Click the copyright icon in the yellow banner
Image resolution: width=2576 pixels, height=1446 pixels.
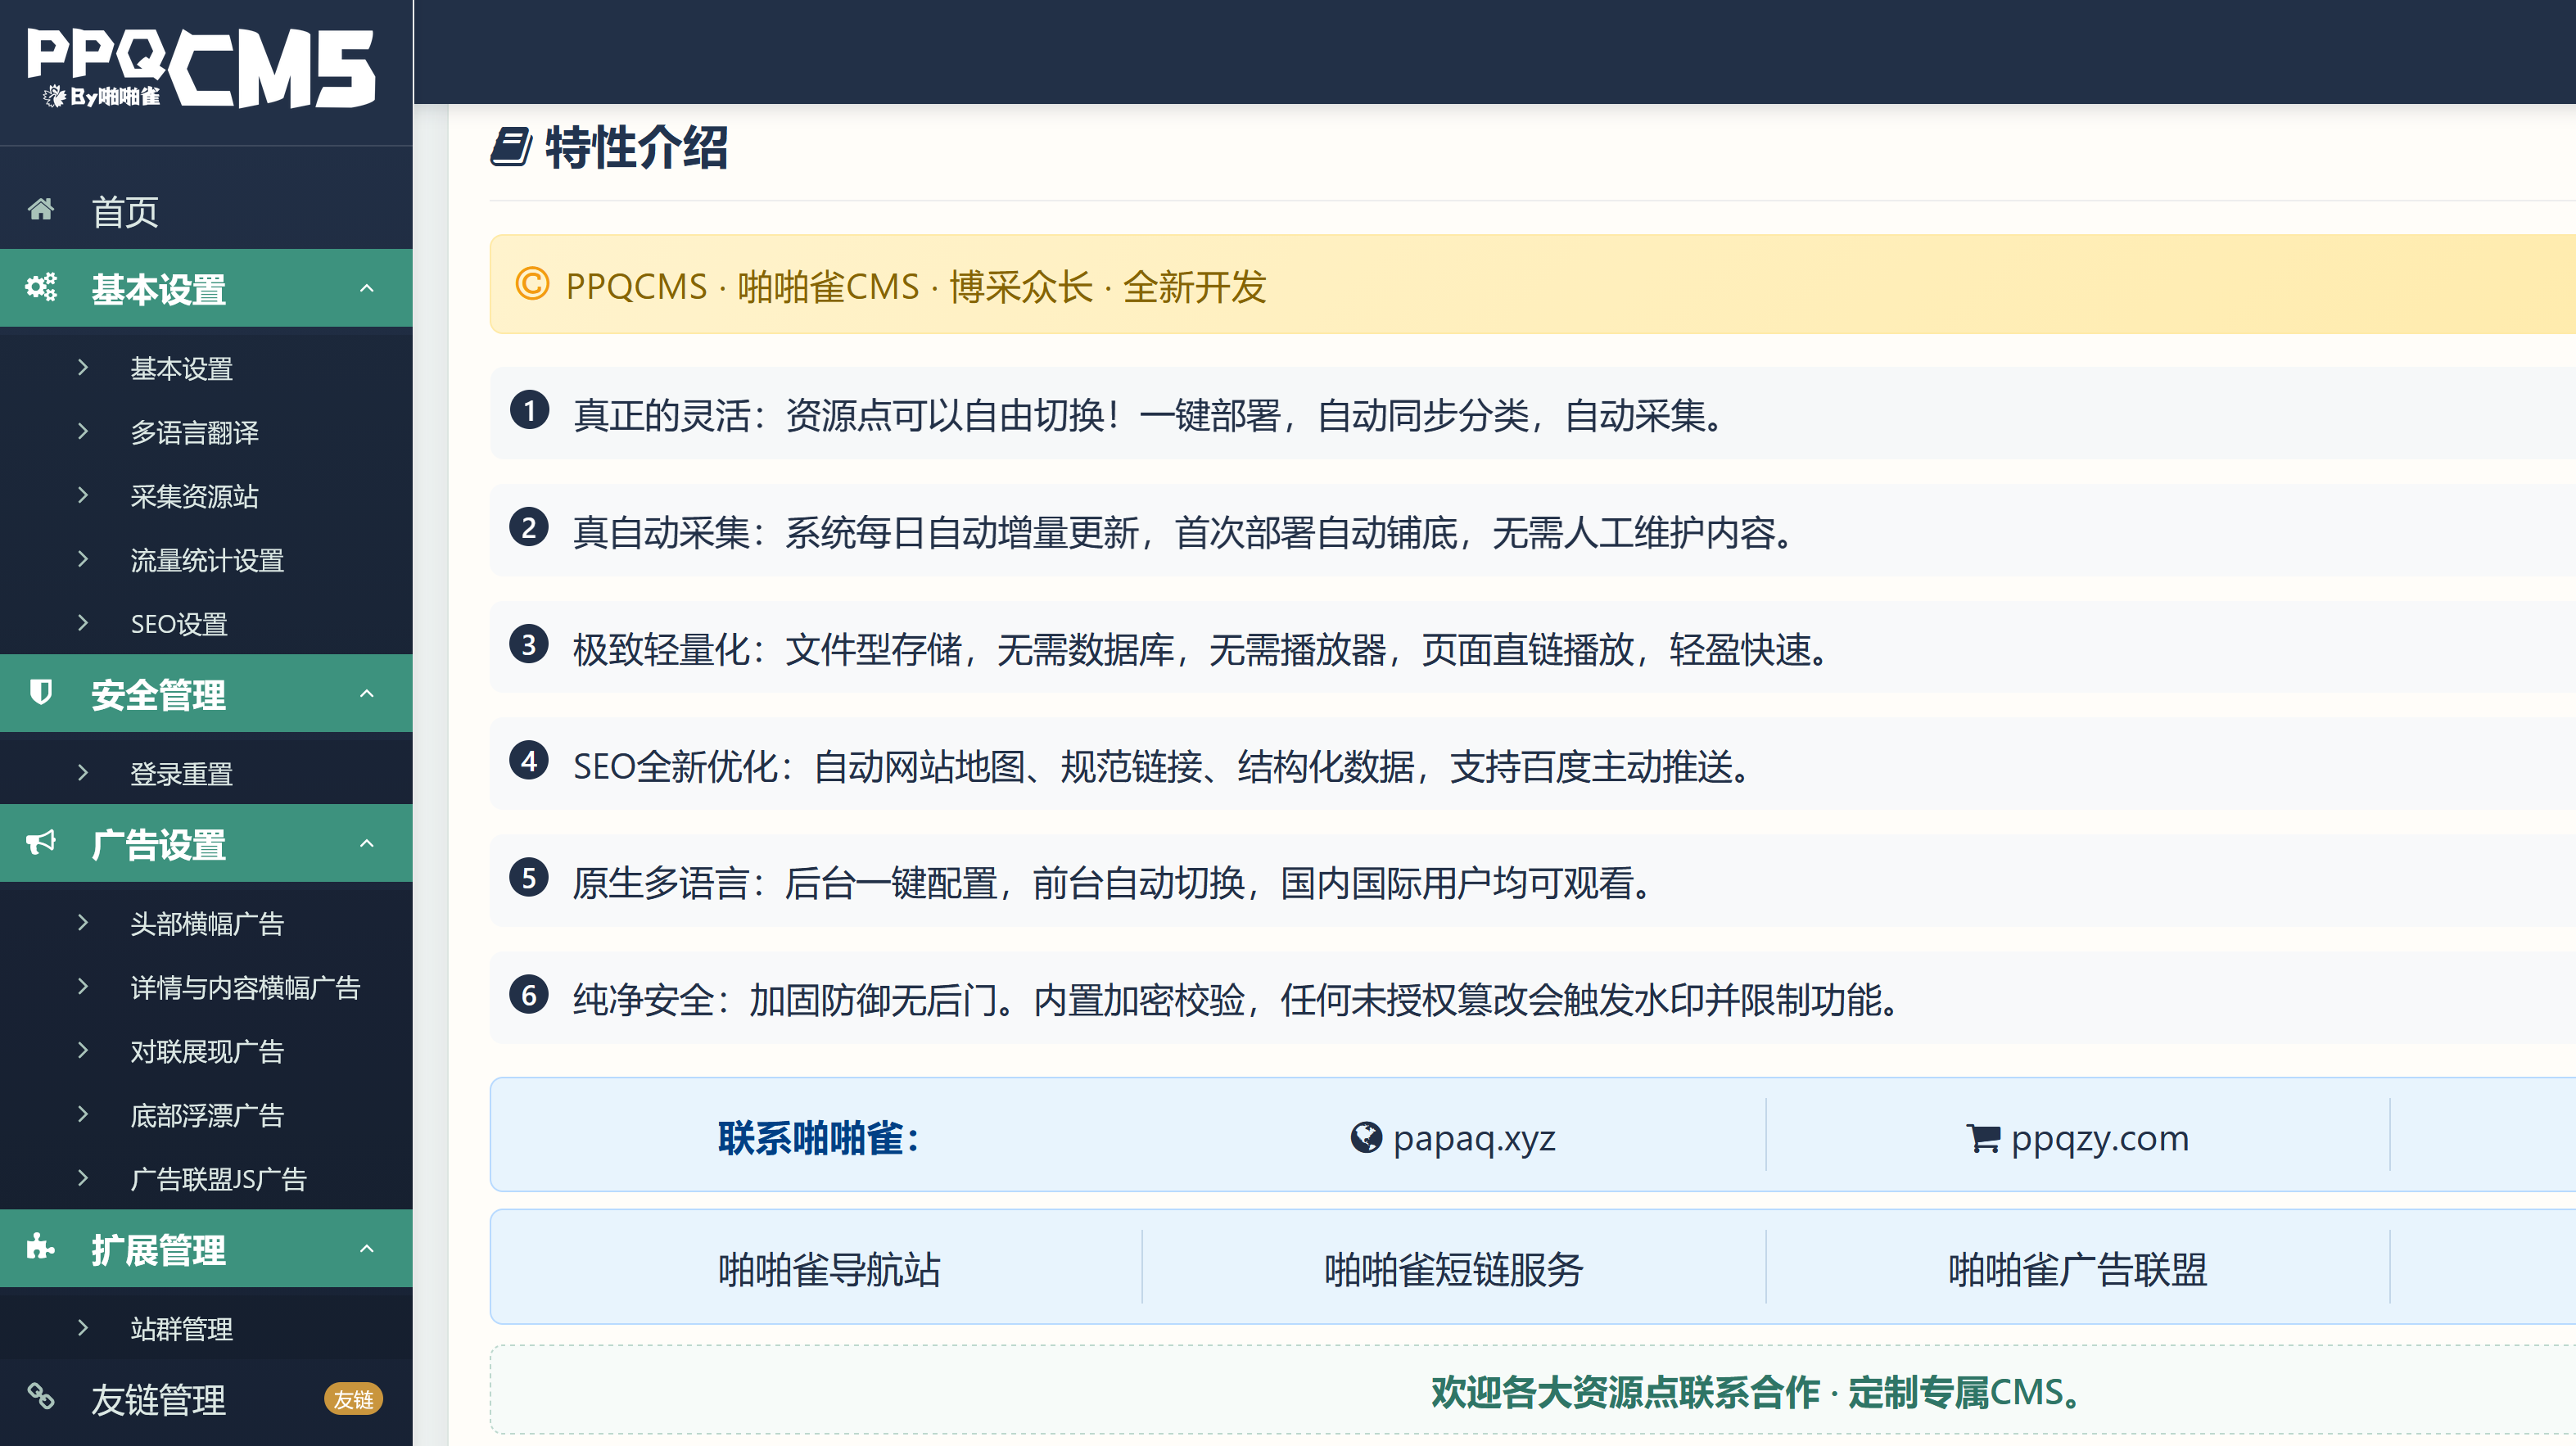532,284
